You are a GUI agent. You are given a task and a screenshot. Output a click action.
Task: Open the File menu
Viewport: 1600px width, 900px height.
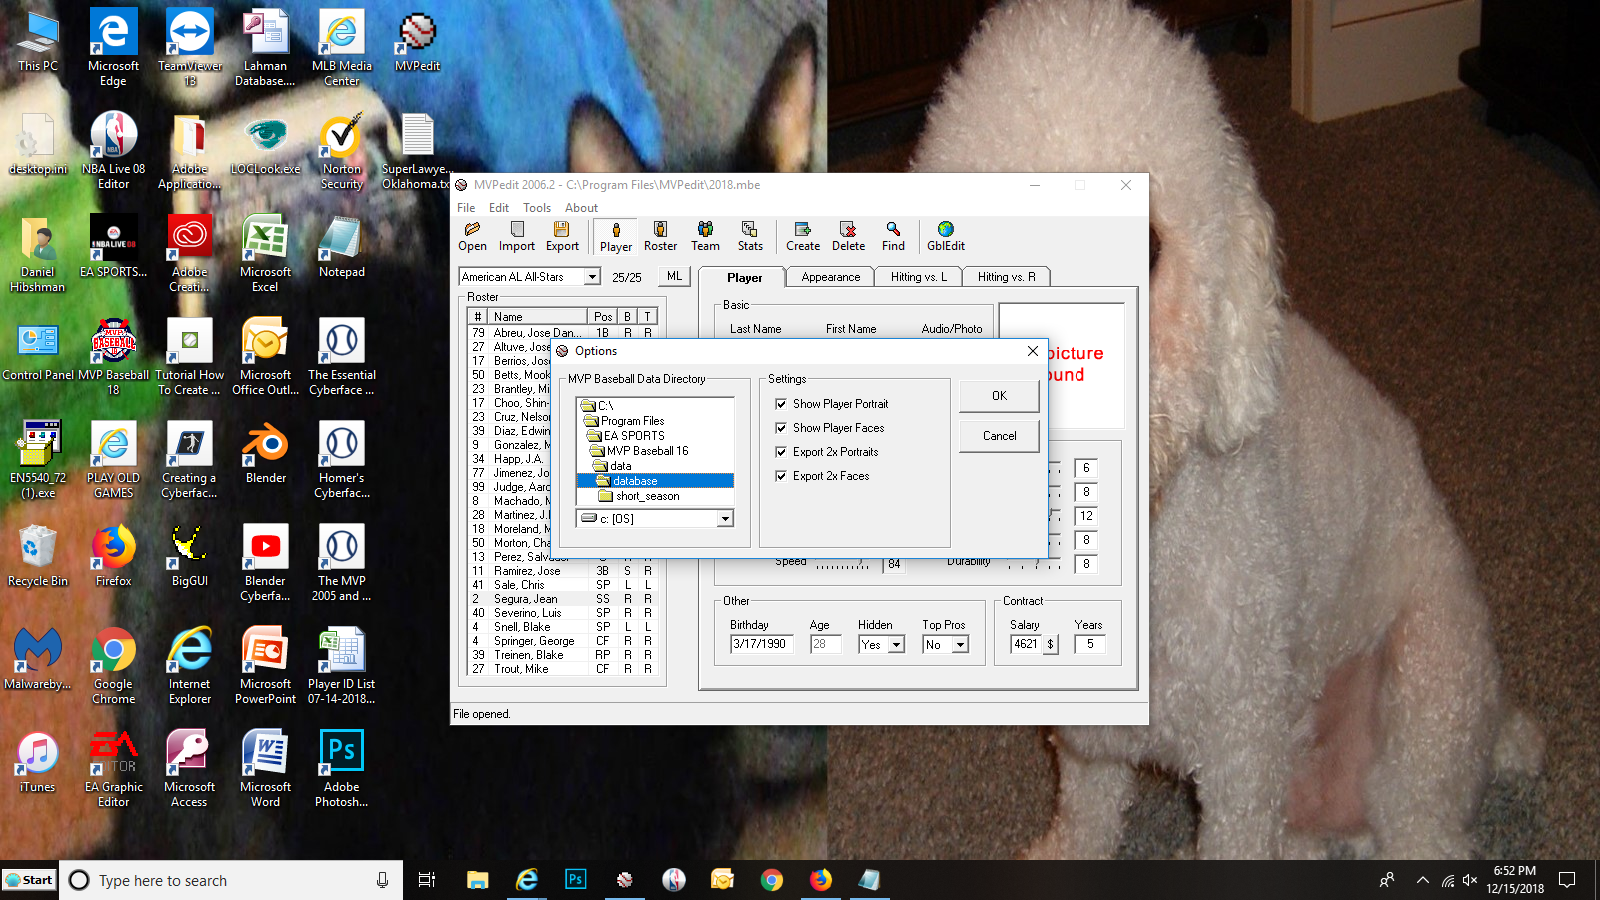tap(466, 208)
